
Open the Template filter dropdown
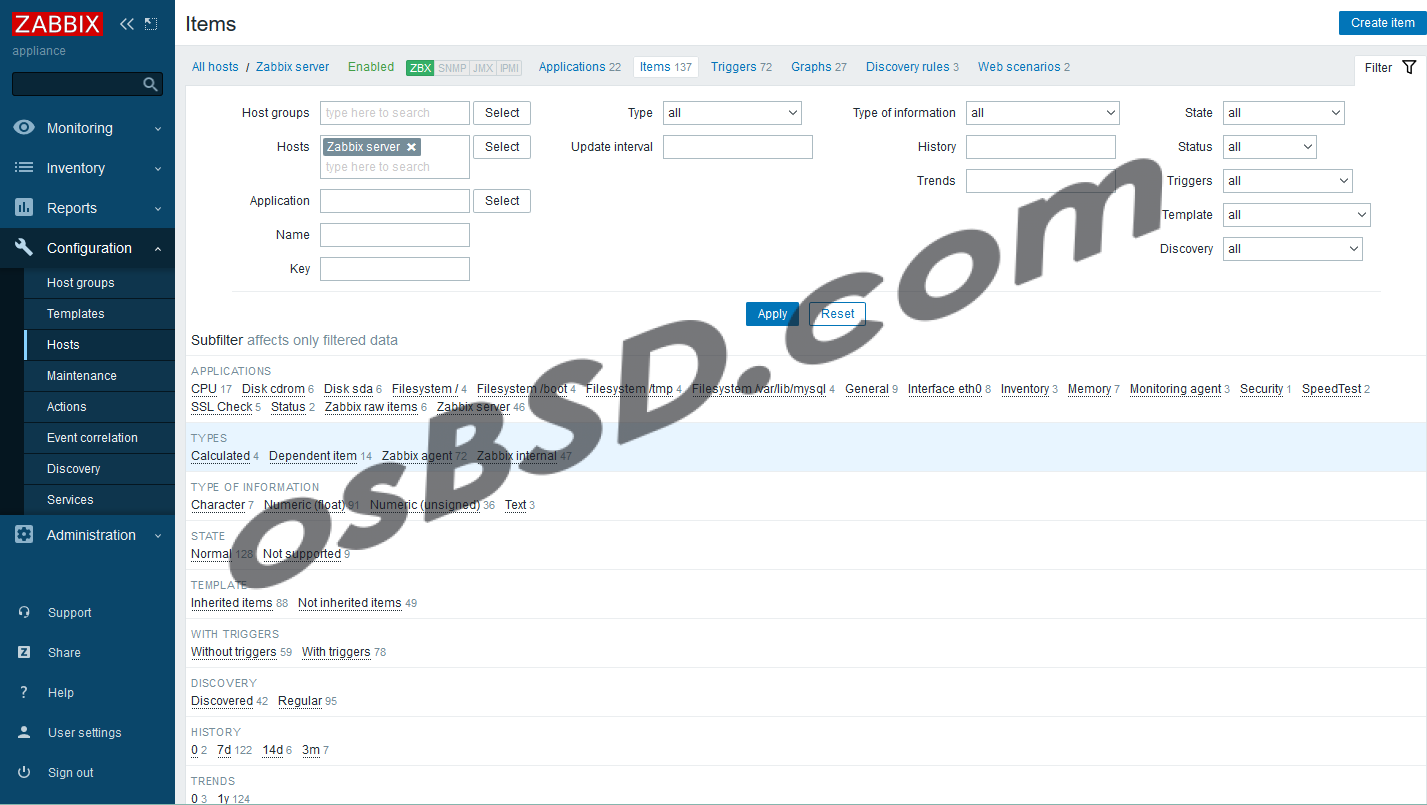tap(1296, 215)
